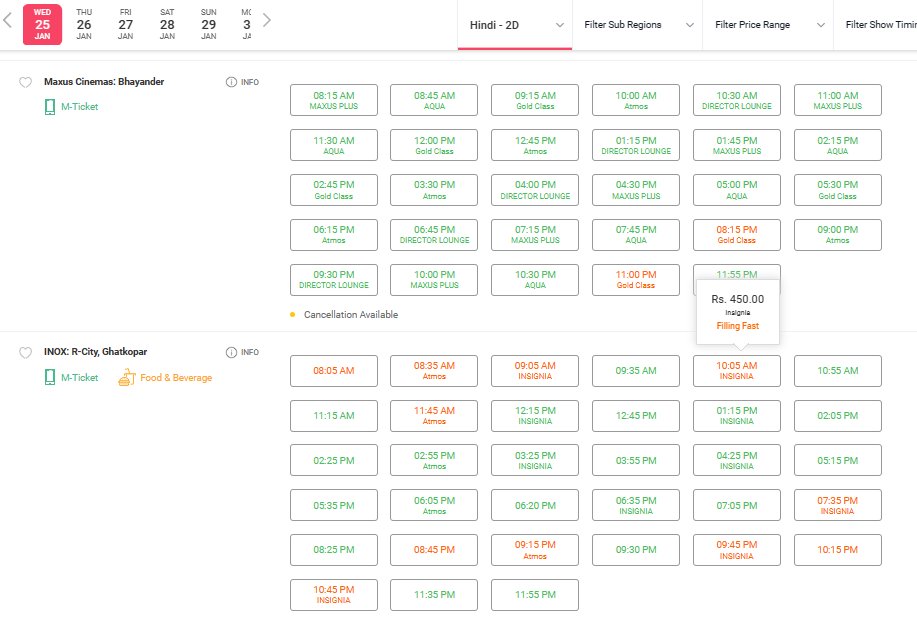Image resolution: width=917 pixels, height=625 pixels.
Task: Click the next dates arrow
Action: pos(267,20)
